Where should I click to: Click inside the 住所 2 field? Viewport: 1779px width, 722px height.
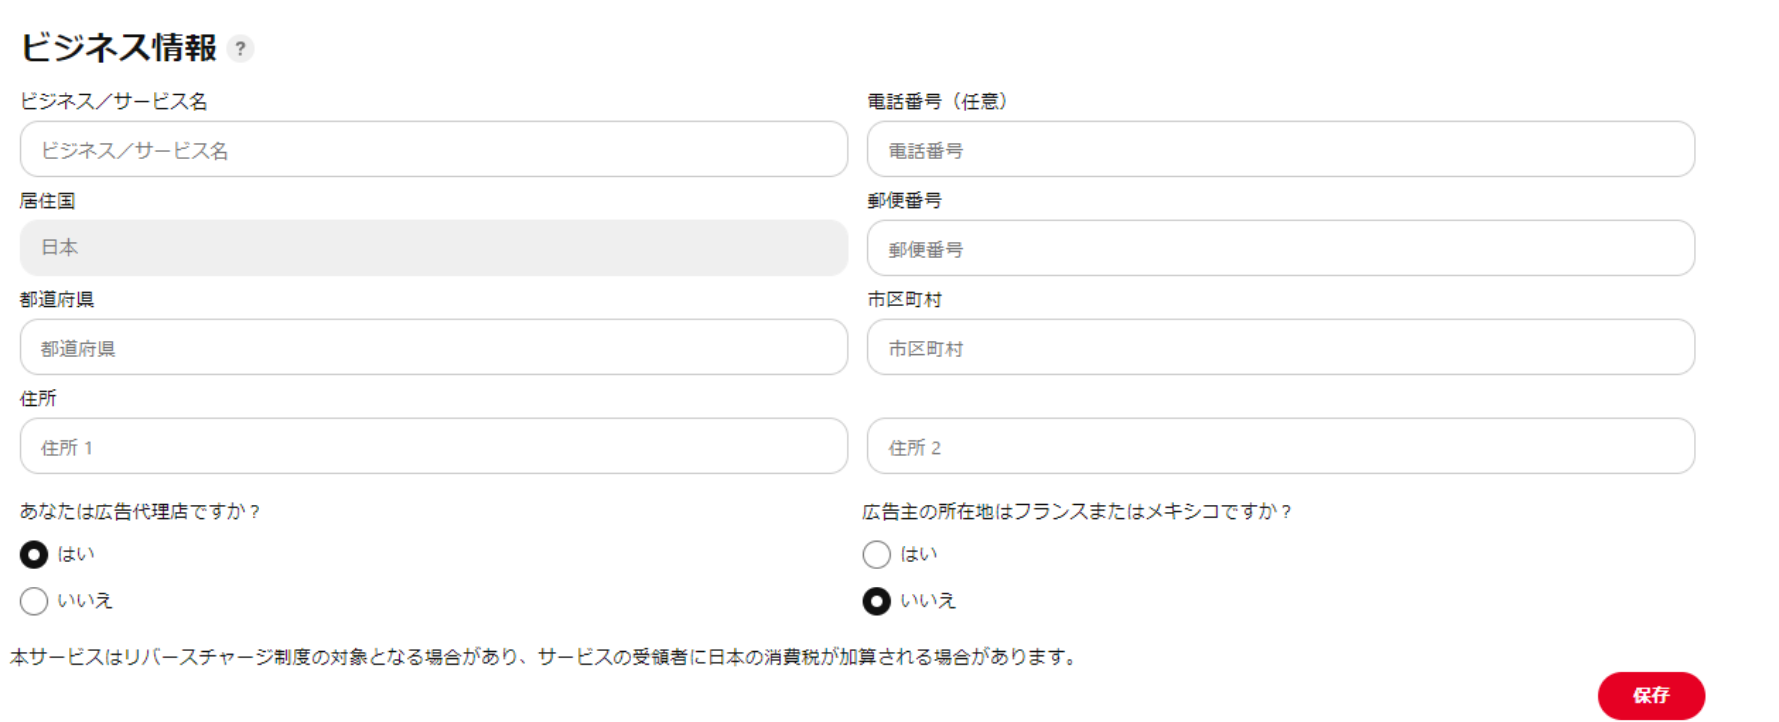[x=1281, y=446]
